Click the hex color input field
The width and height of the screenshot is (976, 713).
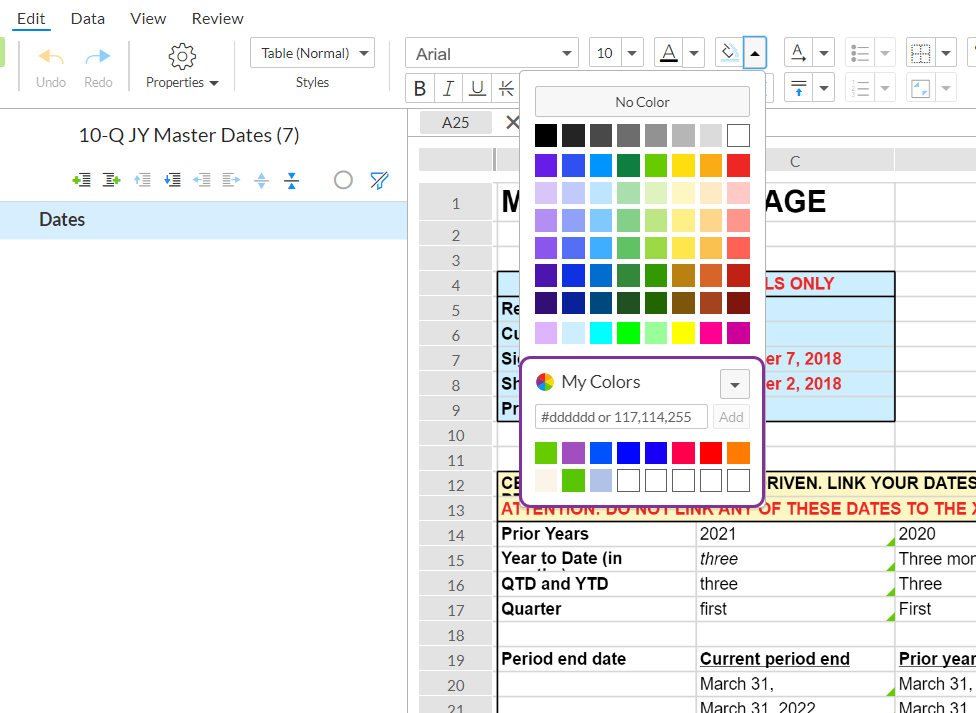tap(621, 417)
